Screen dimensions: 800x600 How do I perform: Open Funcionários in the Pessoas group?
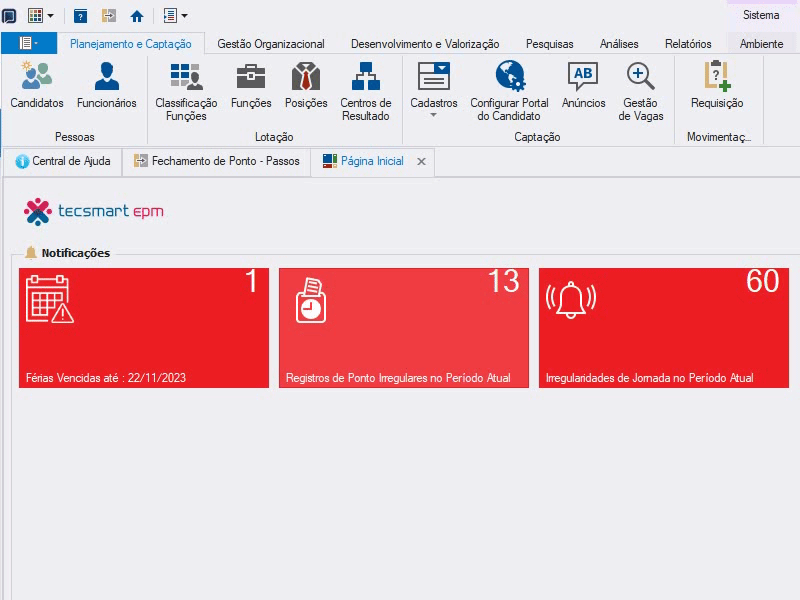(107, 85)
